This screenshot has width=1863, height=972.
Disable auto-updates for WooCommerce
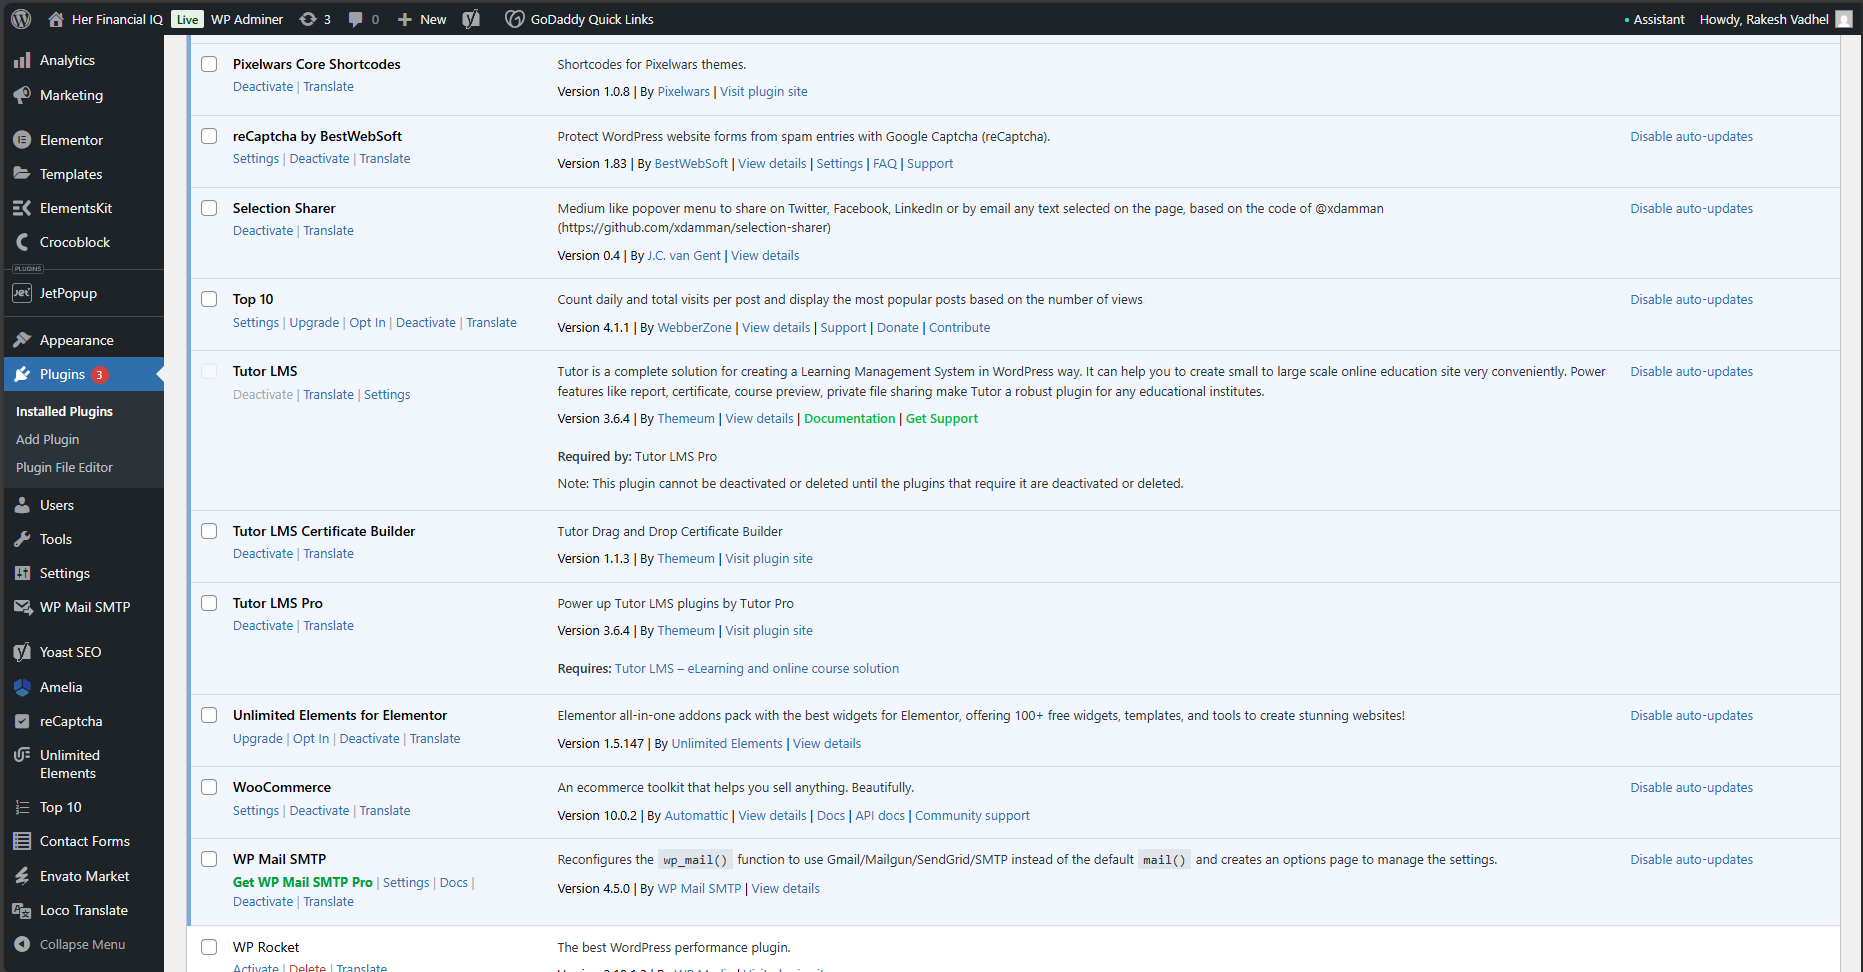point(1691,788)
